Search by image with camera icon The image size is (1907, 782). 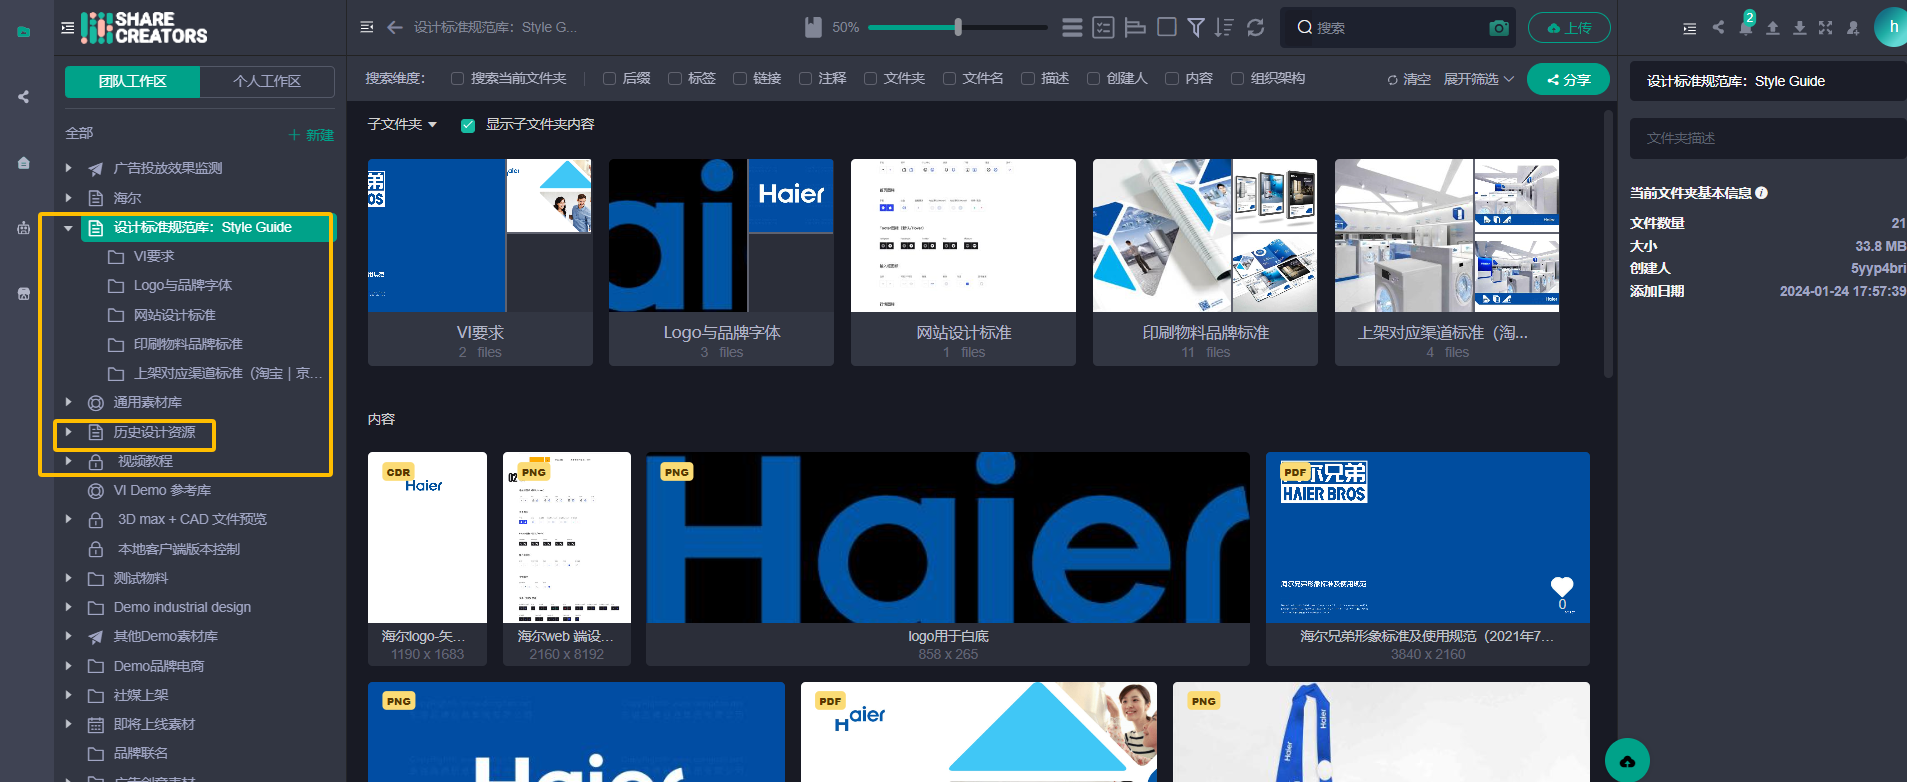[1498, 27]
